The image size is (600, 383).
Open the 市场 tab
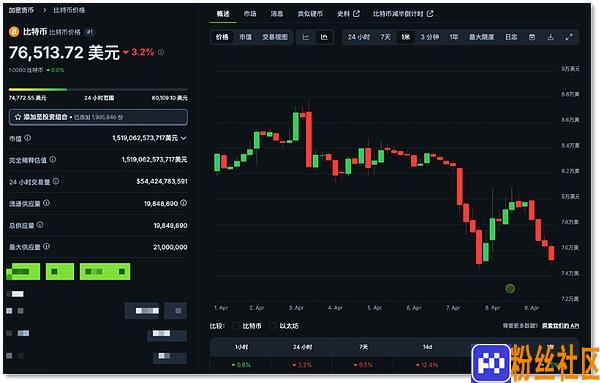tap(250, 14)
